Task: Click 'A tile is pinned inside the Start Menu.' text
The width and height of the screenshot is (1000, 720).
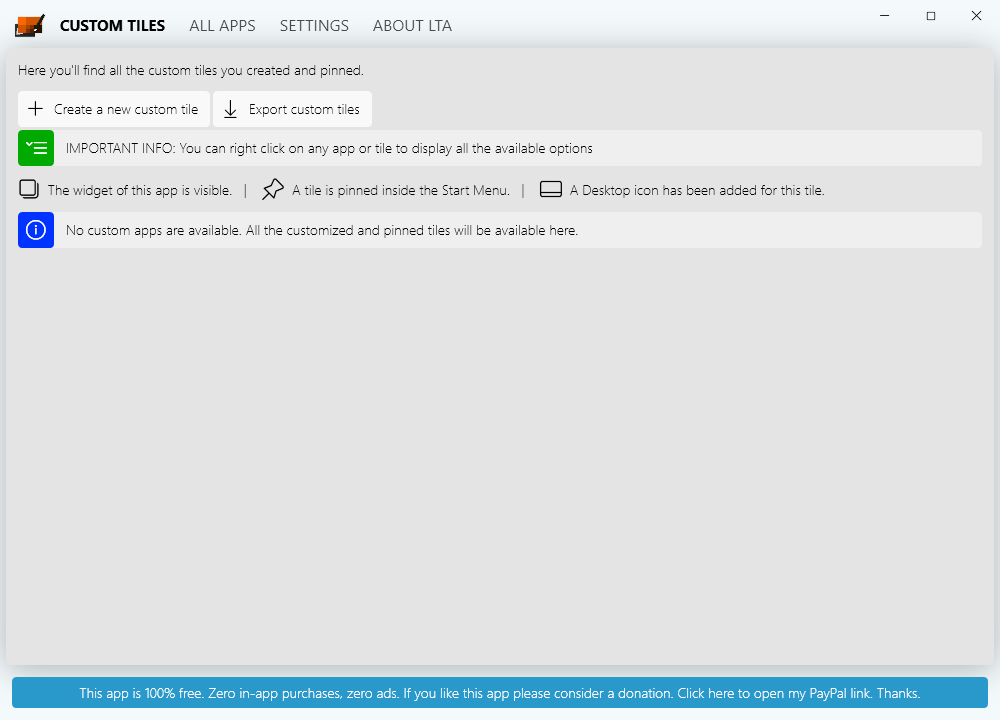Action: coord(401,190)
